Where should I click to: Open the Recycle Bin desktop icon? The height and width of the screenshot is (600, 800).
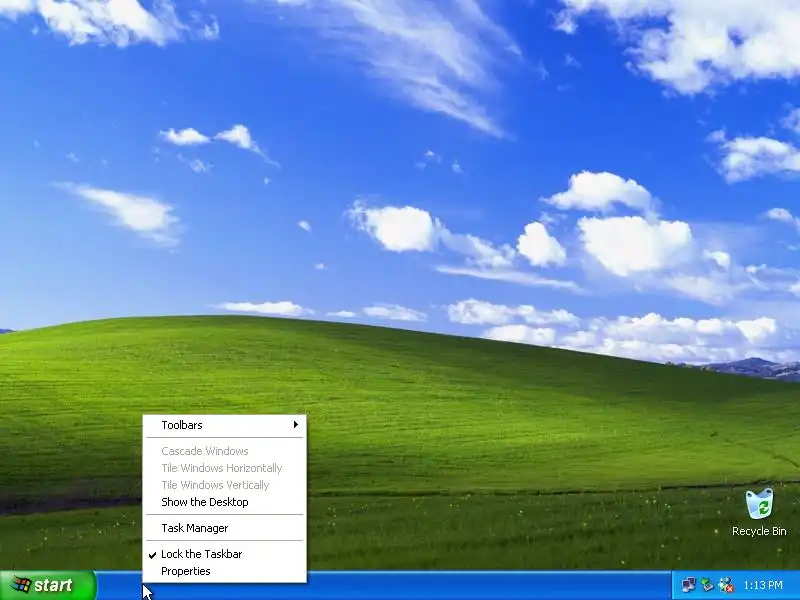point(759,512)
